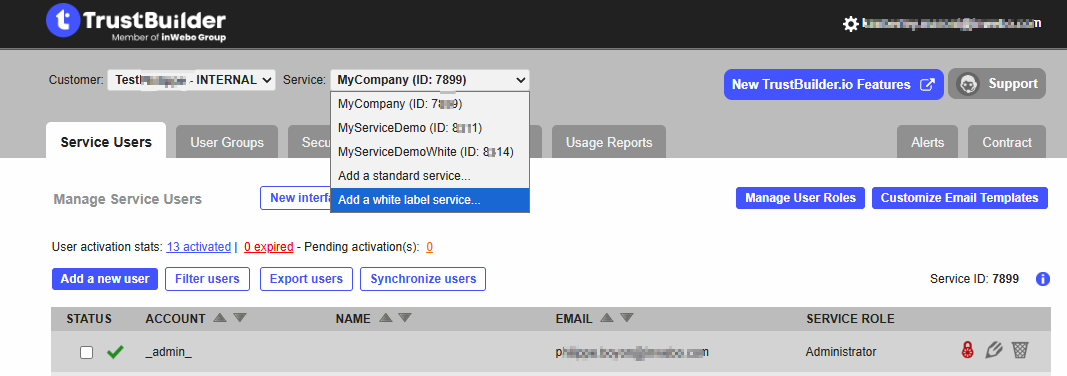Screen dimensions: 1067x376
Task: Click the Manage Service Users heading
Action: point(128,199)
